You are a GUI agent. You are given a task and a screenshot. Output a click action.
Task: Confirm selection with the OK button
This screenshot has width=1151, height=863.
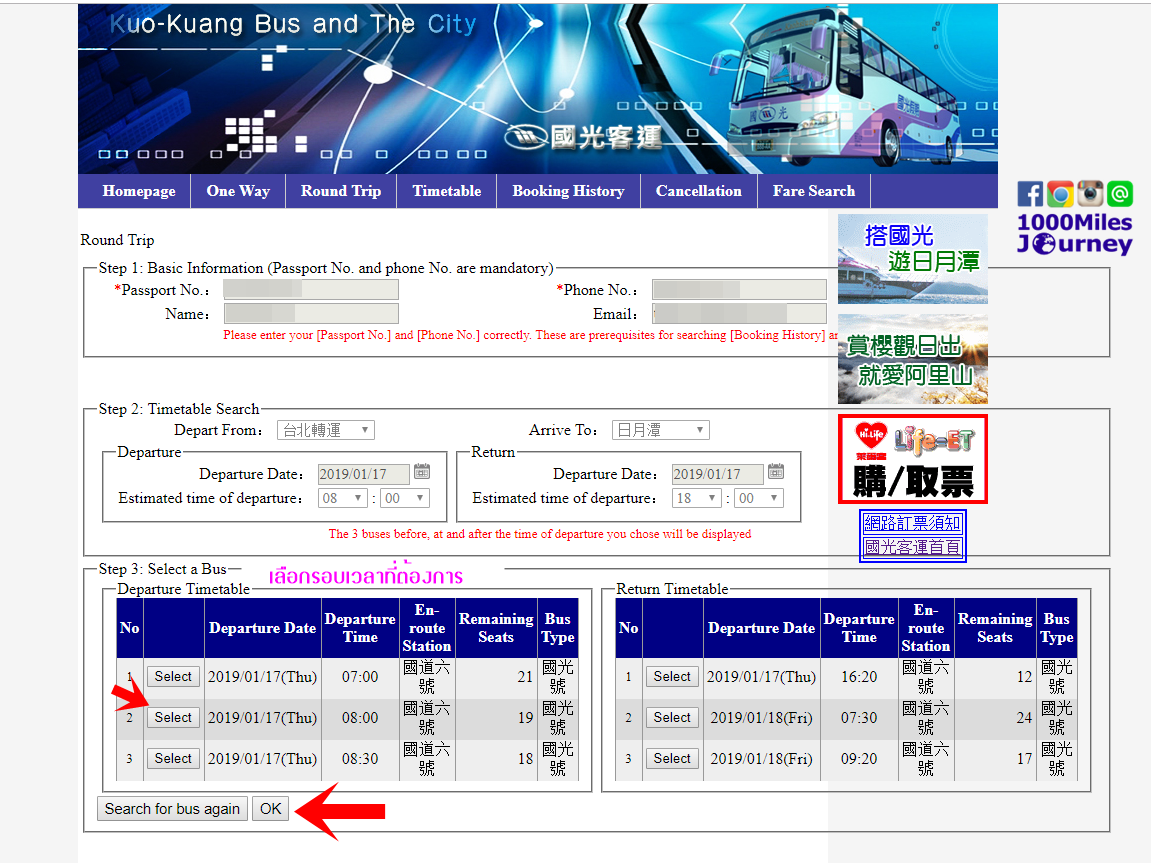[x=270, y=809]
